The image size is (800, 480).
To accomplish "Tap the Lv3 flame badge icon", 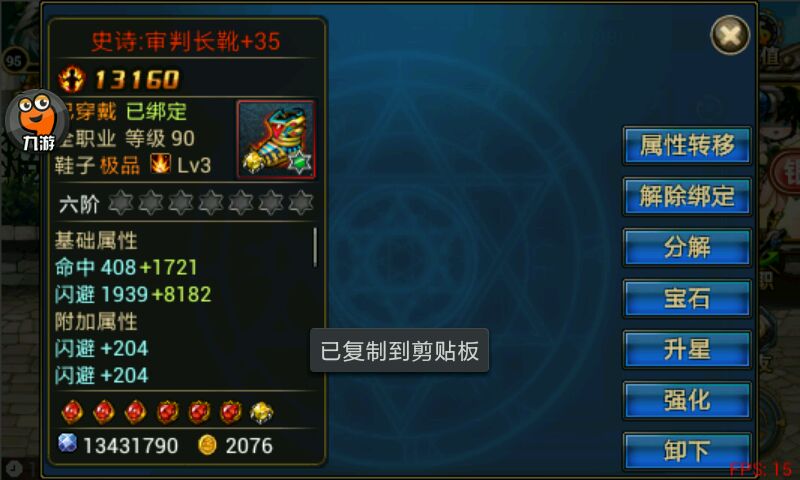I will [160, 164].
